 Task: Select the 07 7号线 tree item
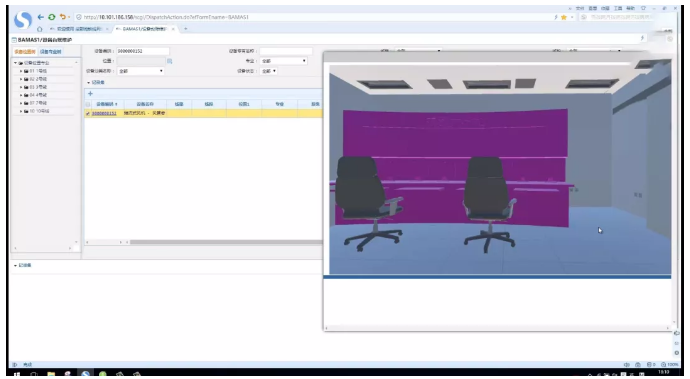tap(38, 103)
